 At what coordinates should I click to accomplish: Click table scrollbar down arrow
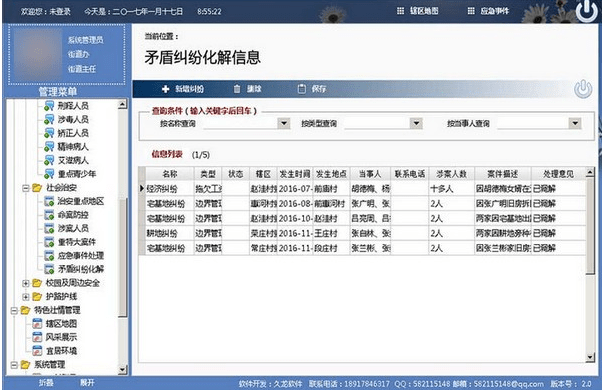590,357
